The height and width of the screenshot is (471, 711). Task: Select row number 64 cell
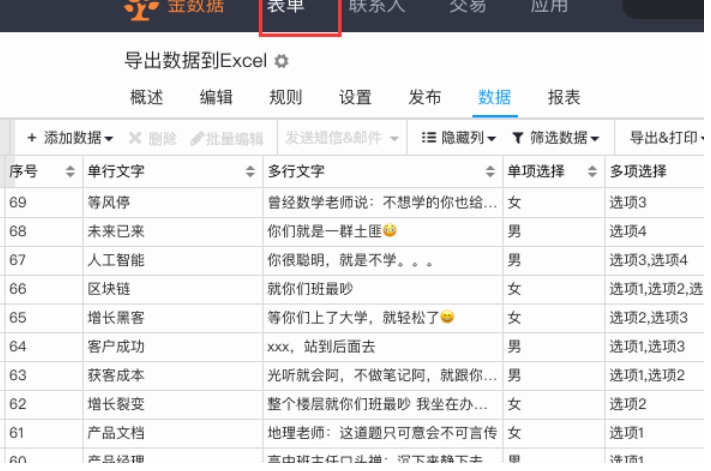point(44,347)
